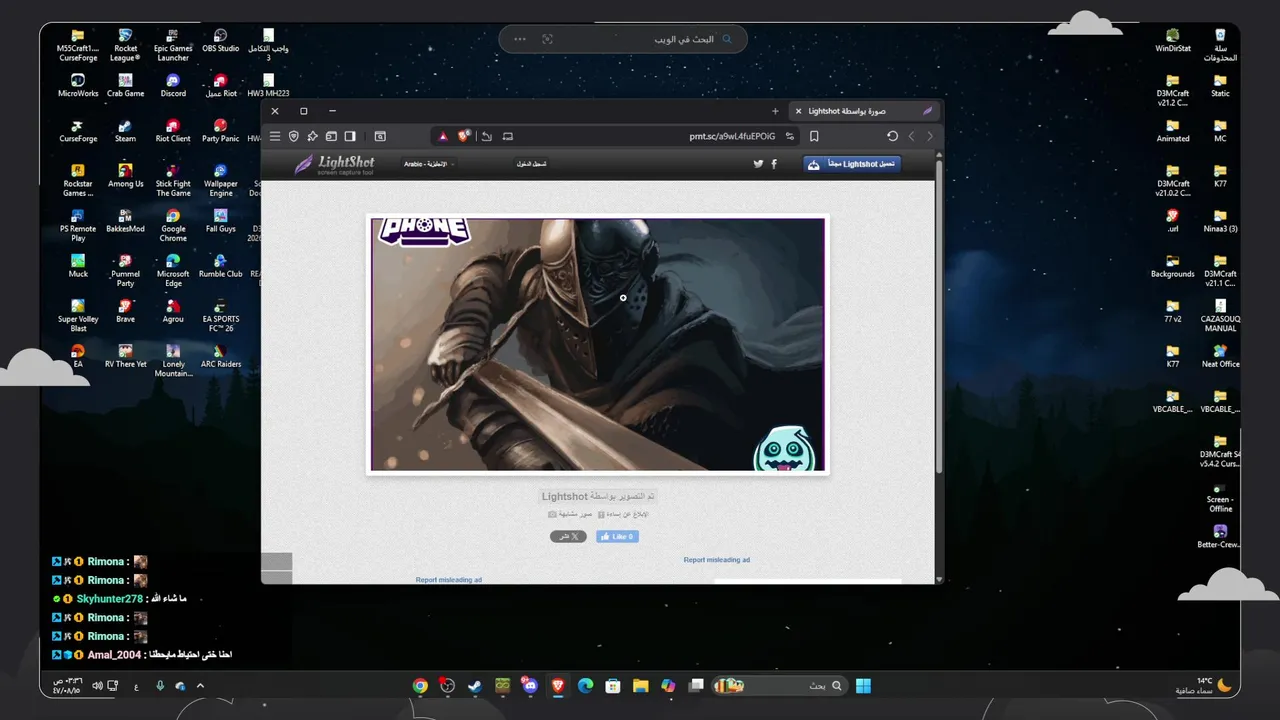
Task: Open File Explorer from the taskbar
Action: pos(640,686)
